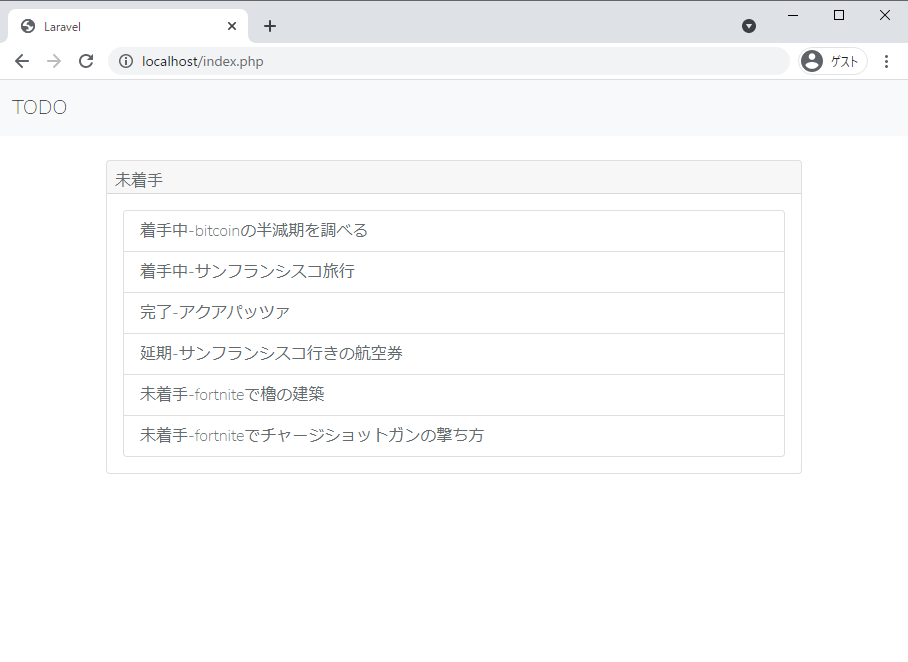
Task: Click the TODO page heading
Action: click(x=39, y=107)
